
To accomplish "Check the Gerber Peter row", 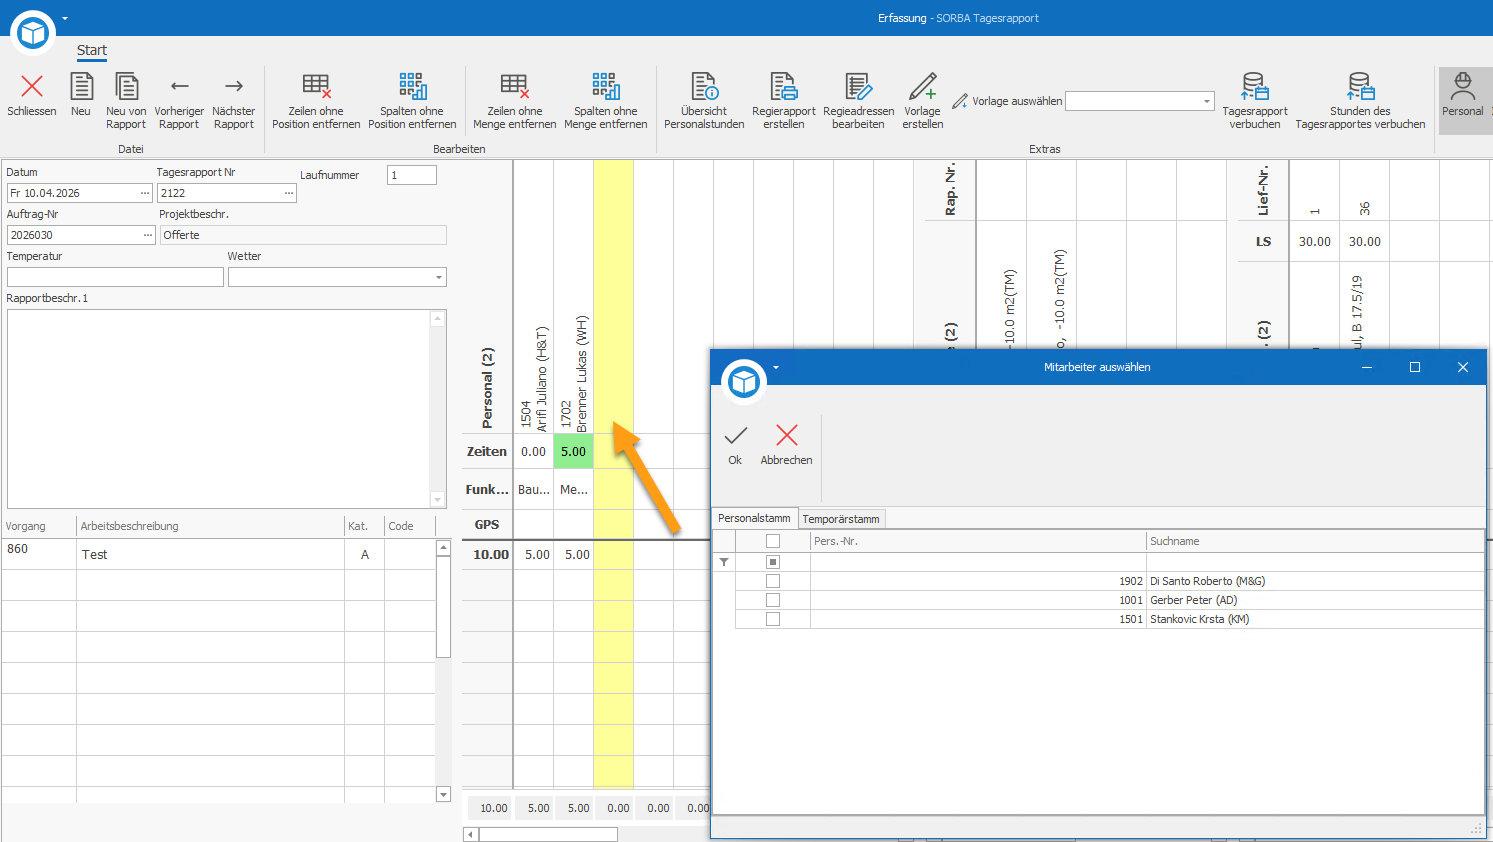I will coord(773,600).
